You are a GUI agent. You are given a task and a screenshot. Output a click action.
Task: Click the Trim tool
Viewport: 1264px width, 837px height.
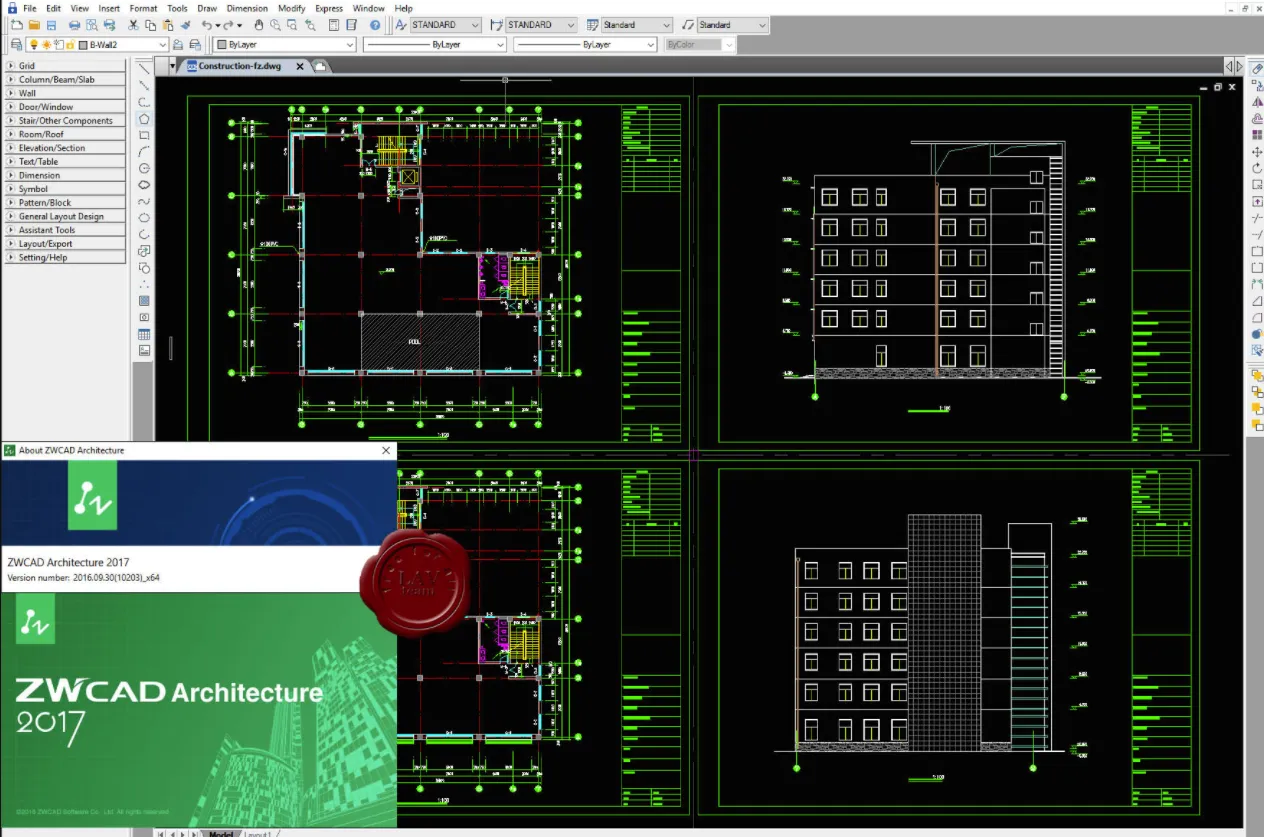pos(1257,217)
